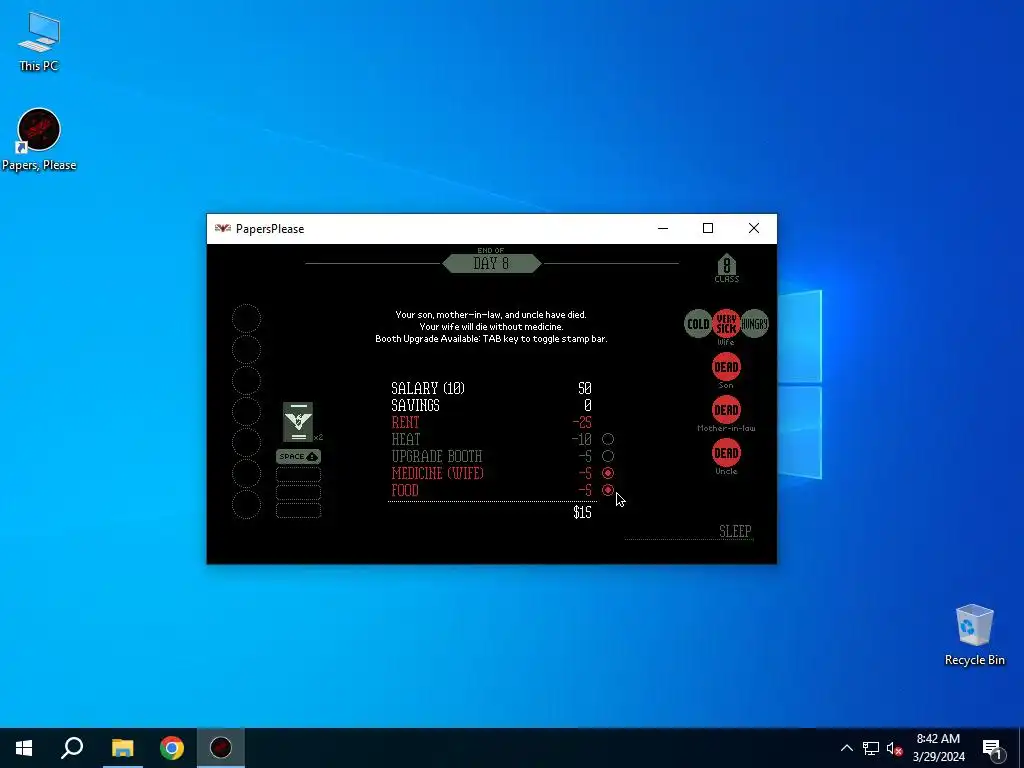Select the This PC desktop icon
This screenshot has height=768, width=1024.
click(39, 42)
